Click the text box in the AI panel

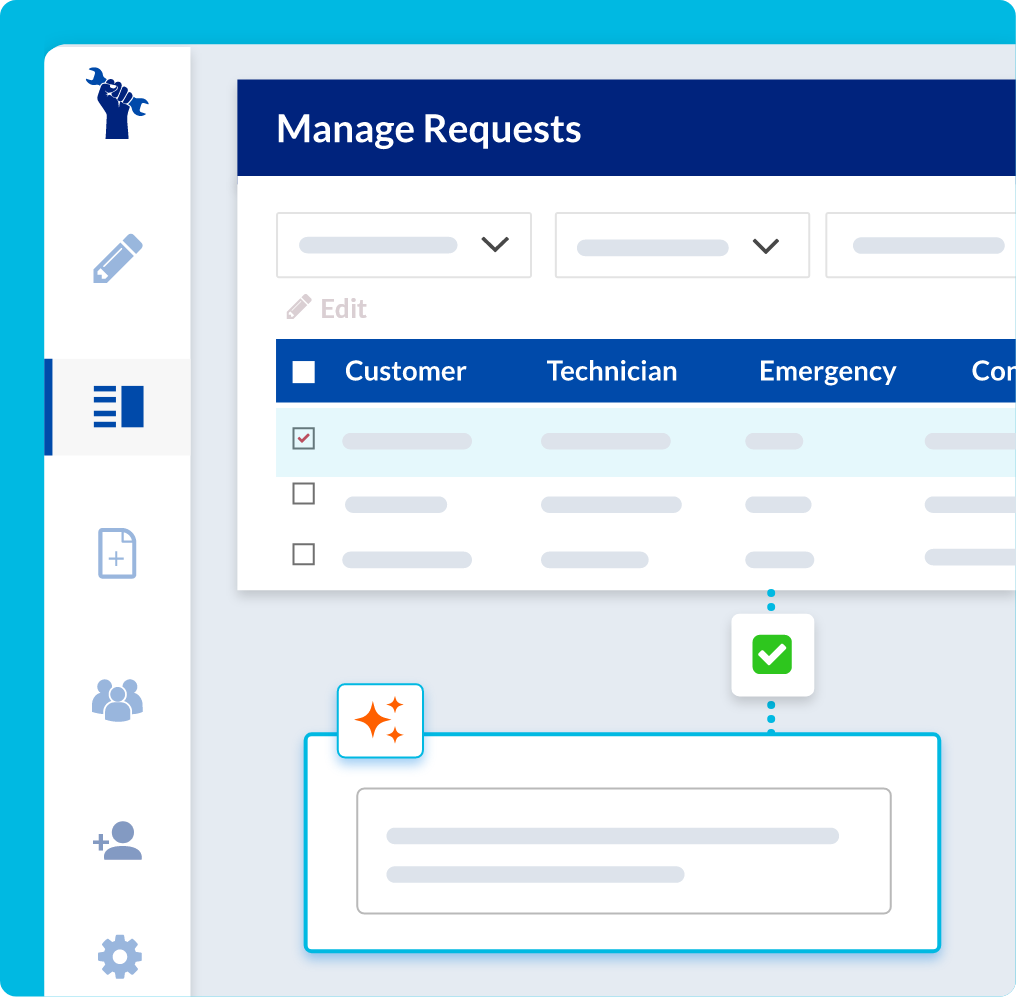[x=623, y=851]
